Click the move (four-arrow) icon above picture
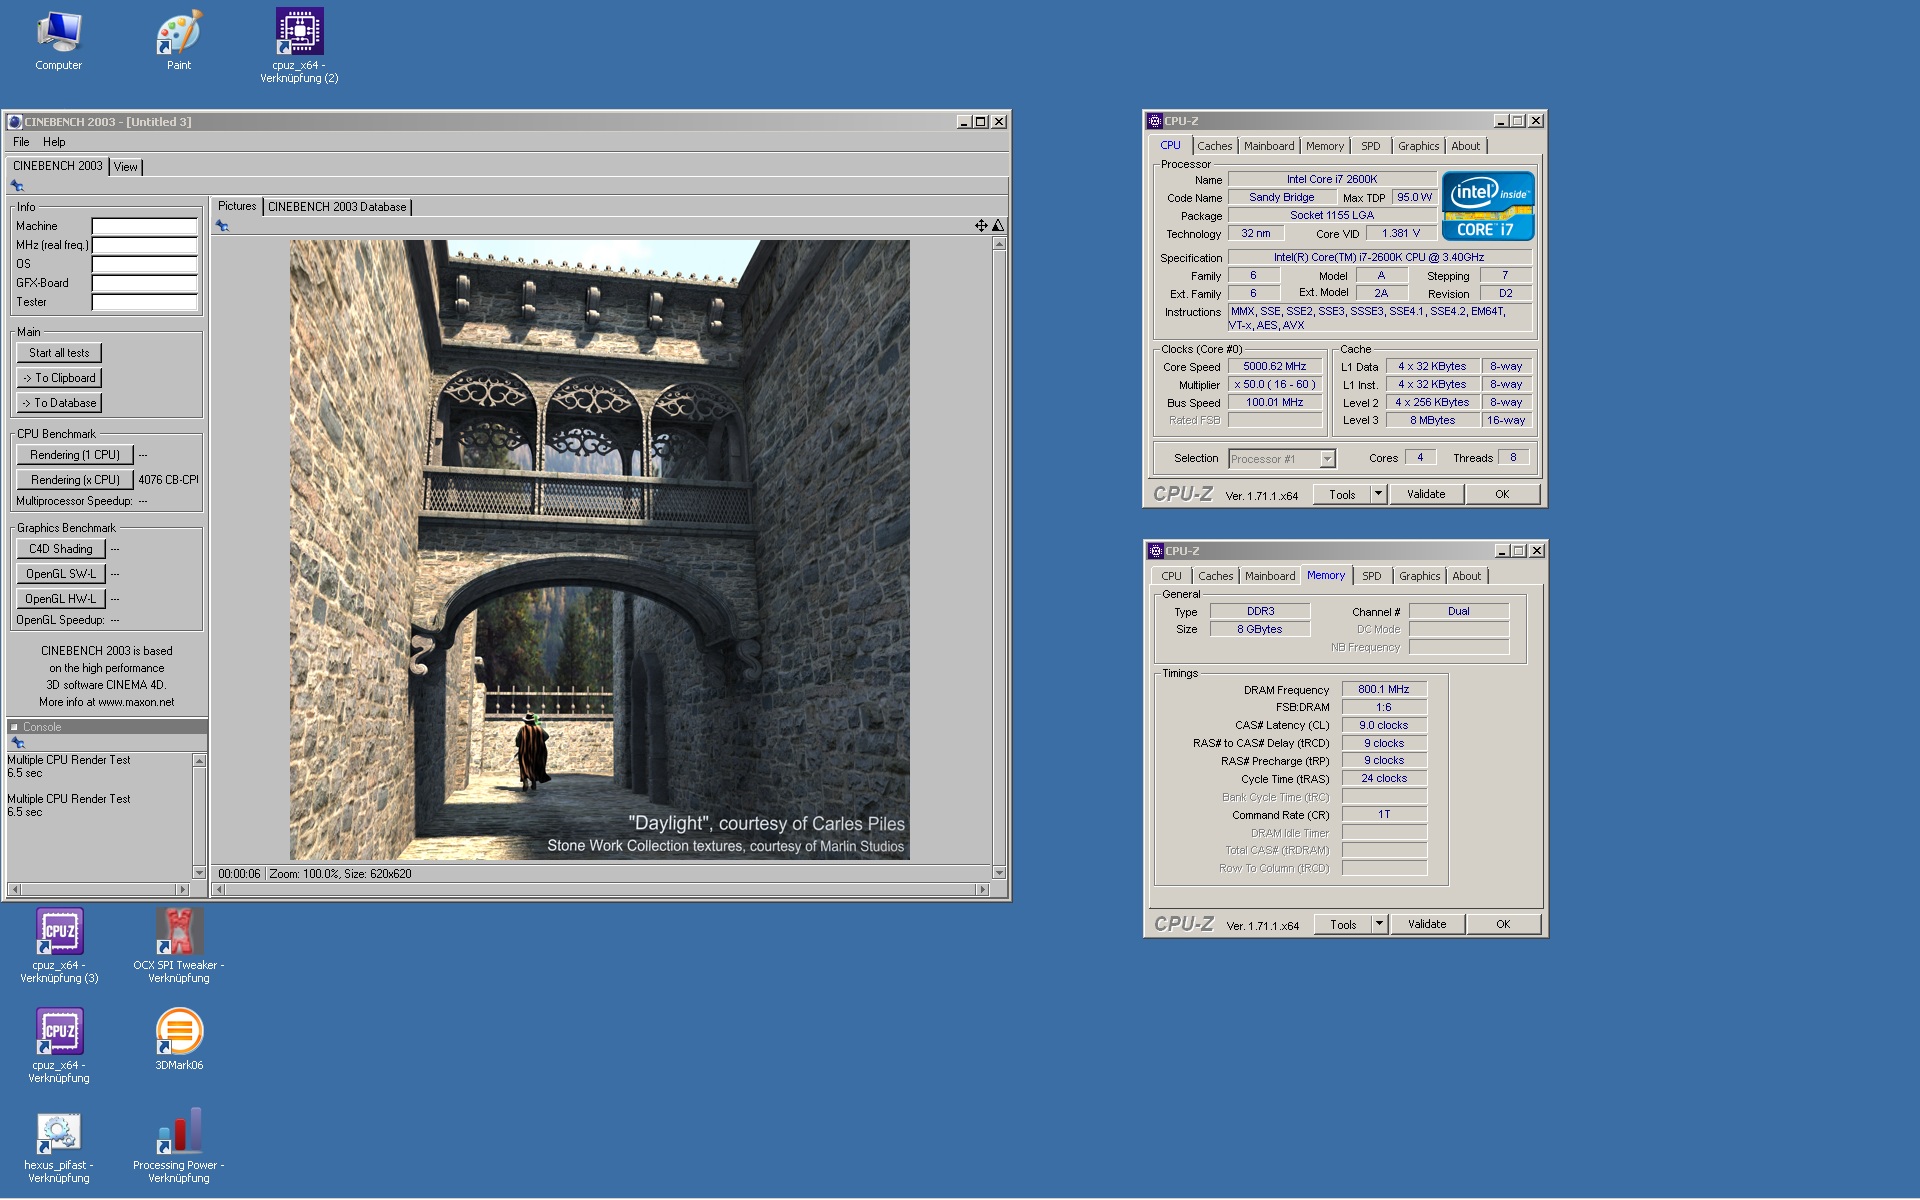 [981, 226]
